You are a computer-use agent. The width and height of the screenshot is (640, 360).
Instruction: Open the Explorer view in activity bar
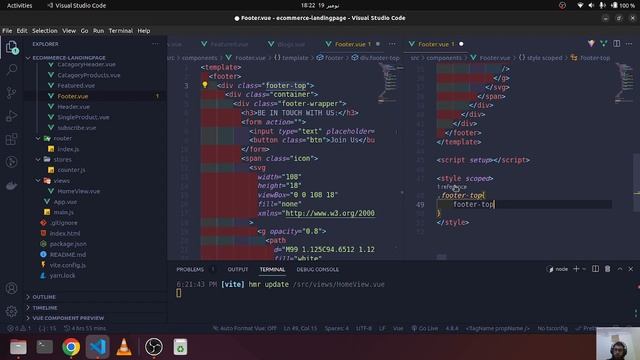point(11,47)
